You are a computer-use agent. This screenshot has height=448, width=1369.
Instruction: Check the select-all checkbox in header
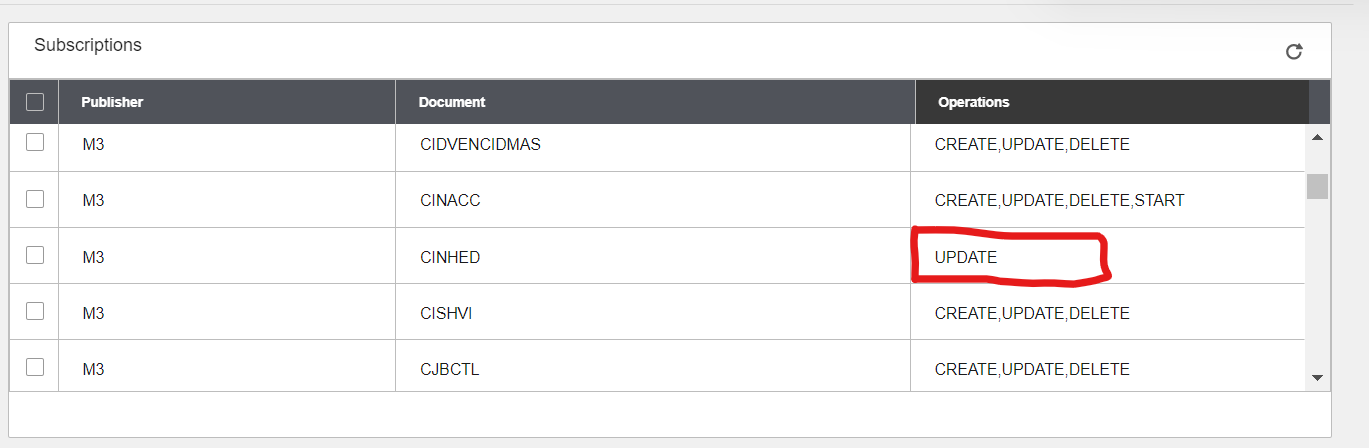tap(35, 101)
